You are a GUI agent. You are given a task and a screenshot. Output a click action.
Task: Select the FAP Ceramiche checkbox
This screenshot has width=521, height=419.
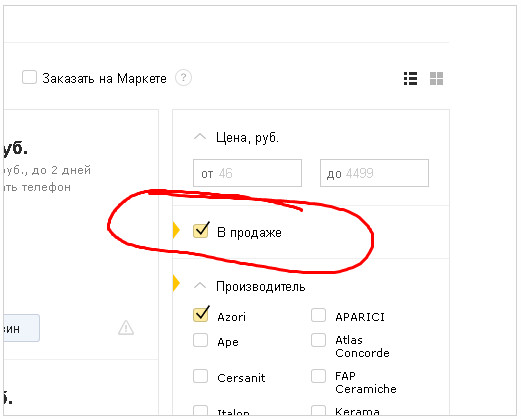pyautogui.click(x=318, y=376)
